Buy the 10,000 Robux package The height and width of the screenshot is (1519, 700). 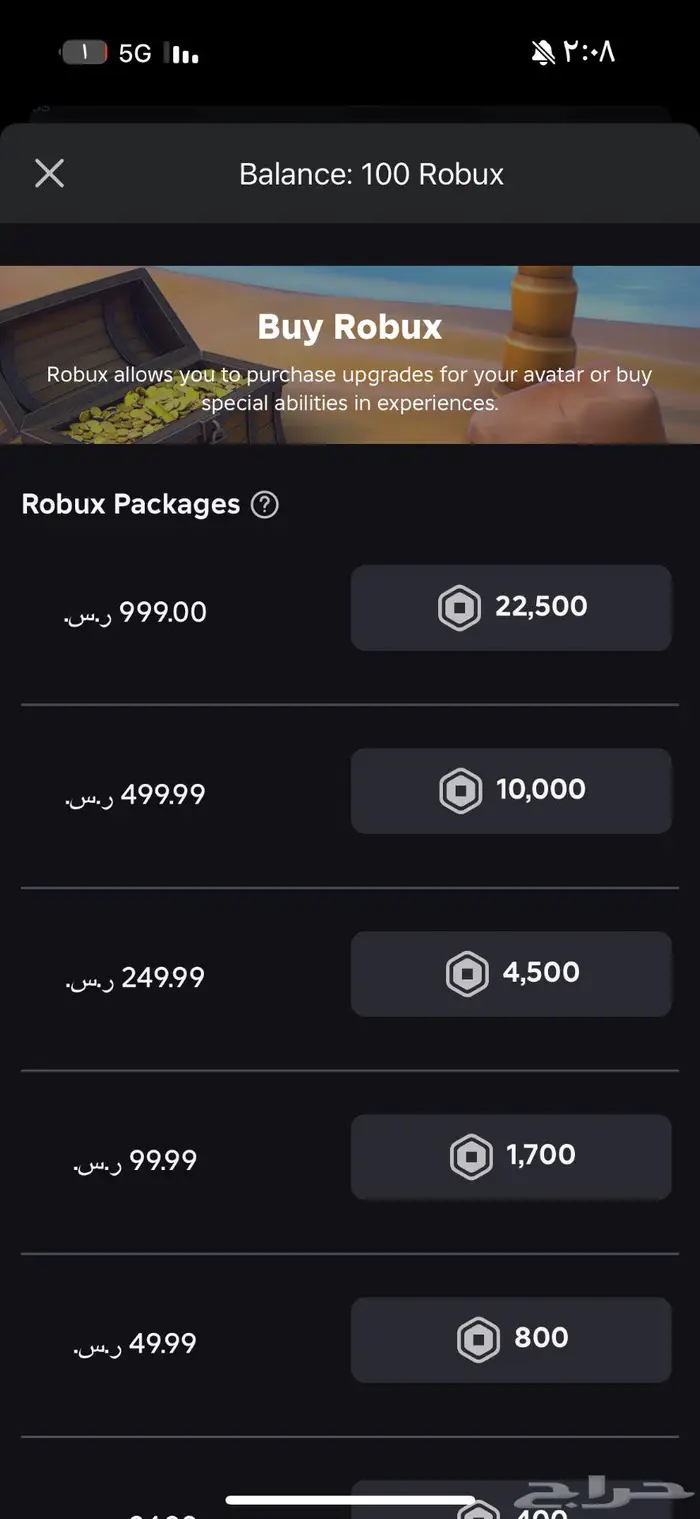[x=511, y=791]
